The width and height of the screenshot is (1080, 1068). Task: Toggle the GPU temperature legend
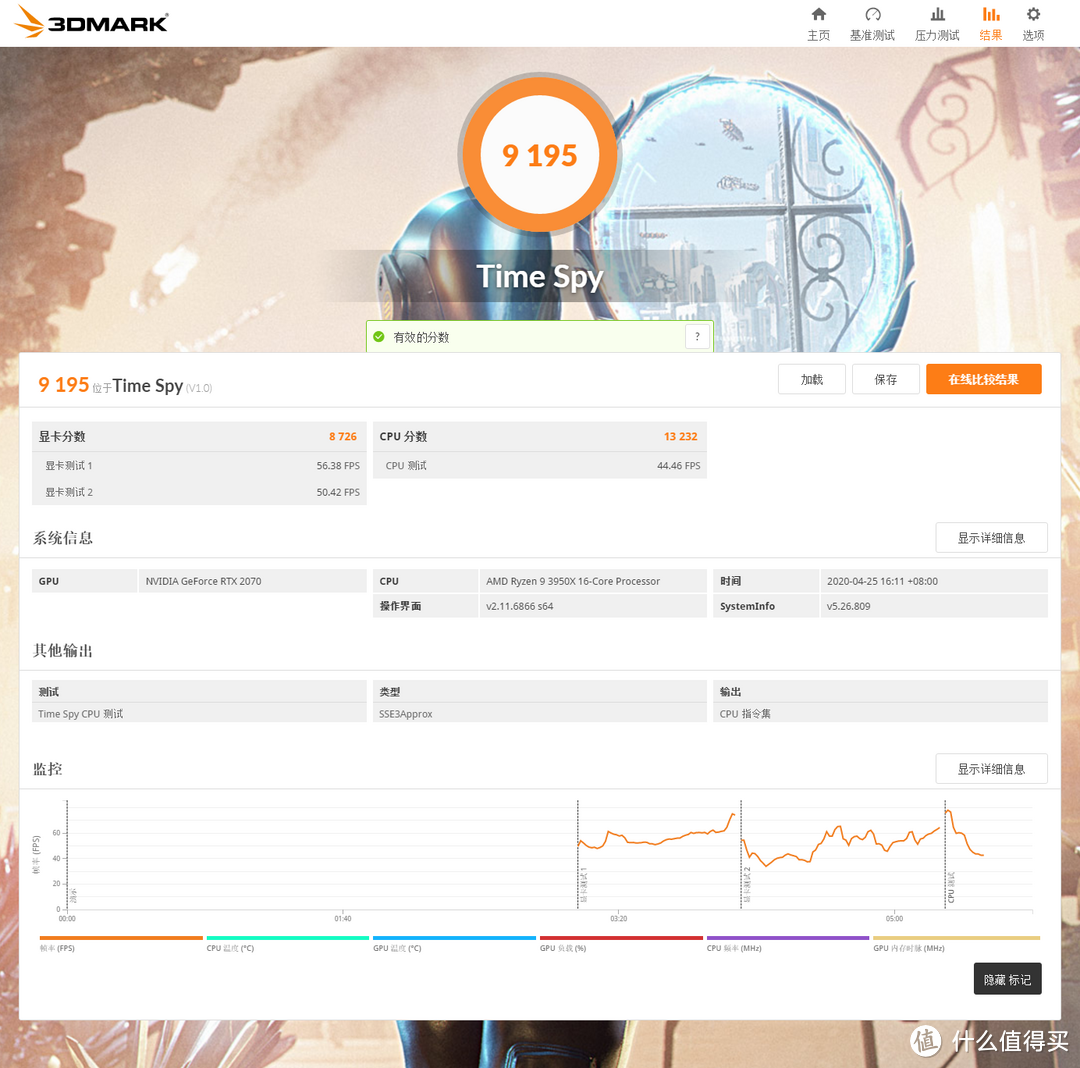(x=455, y=943)
